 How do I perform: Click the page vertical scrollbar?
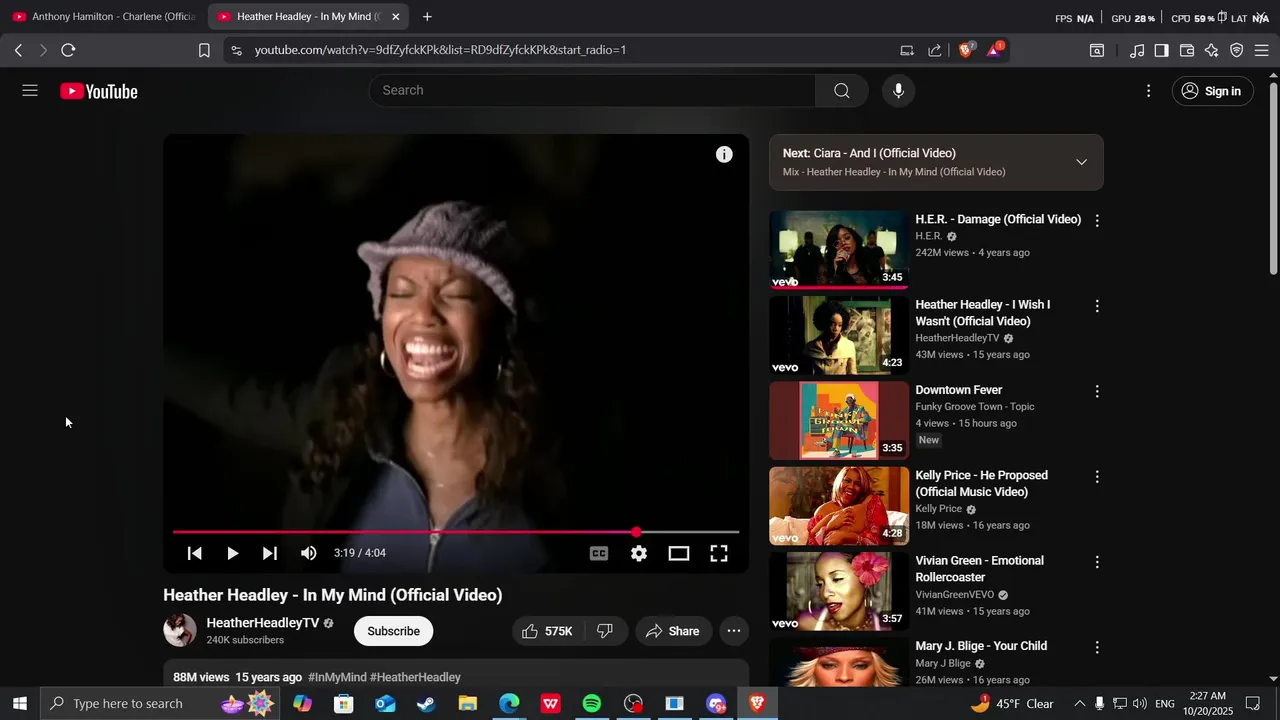coord(1273,177)
